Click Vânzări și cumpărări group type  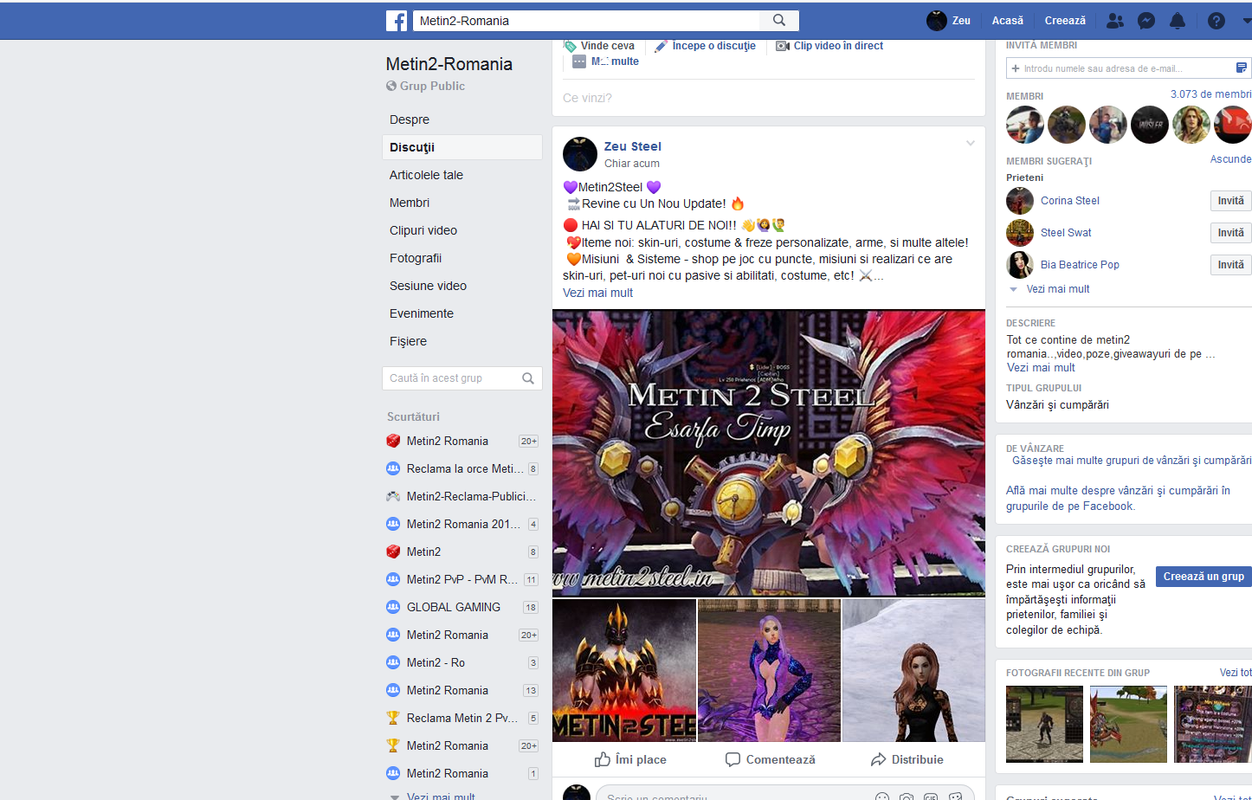[1057, 405]
